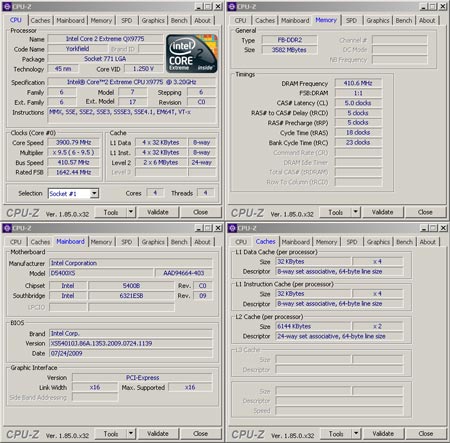Select CPU tab in Caches window
The width and height of the screenshot is (450, 443).
[x=241, y=242]
